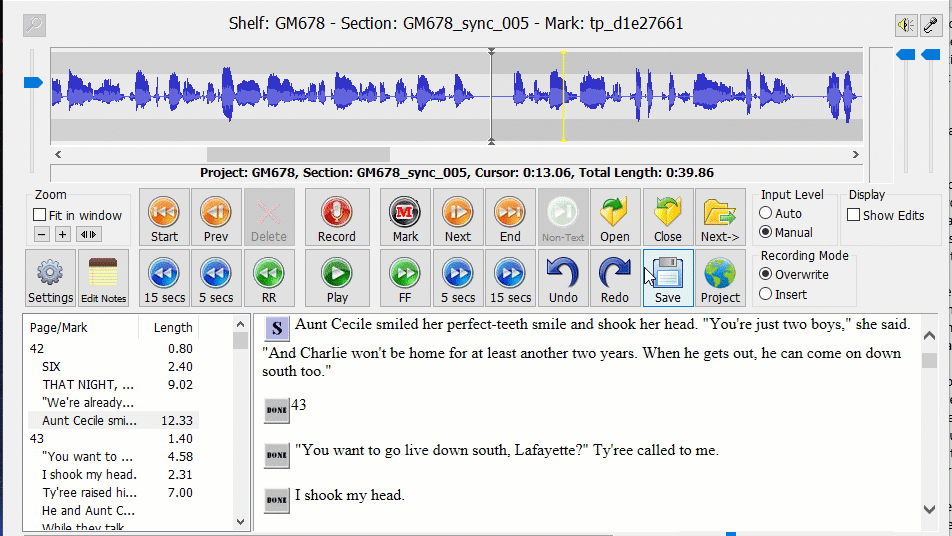Click the black mark line in waveform
952x536 pixels.
(491, 97)
